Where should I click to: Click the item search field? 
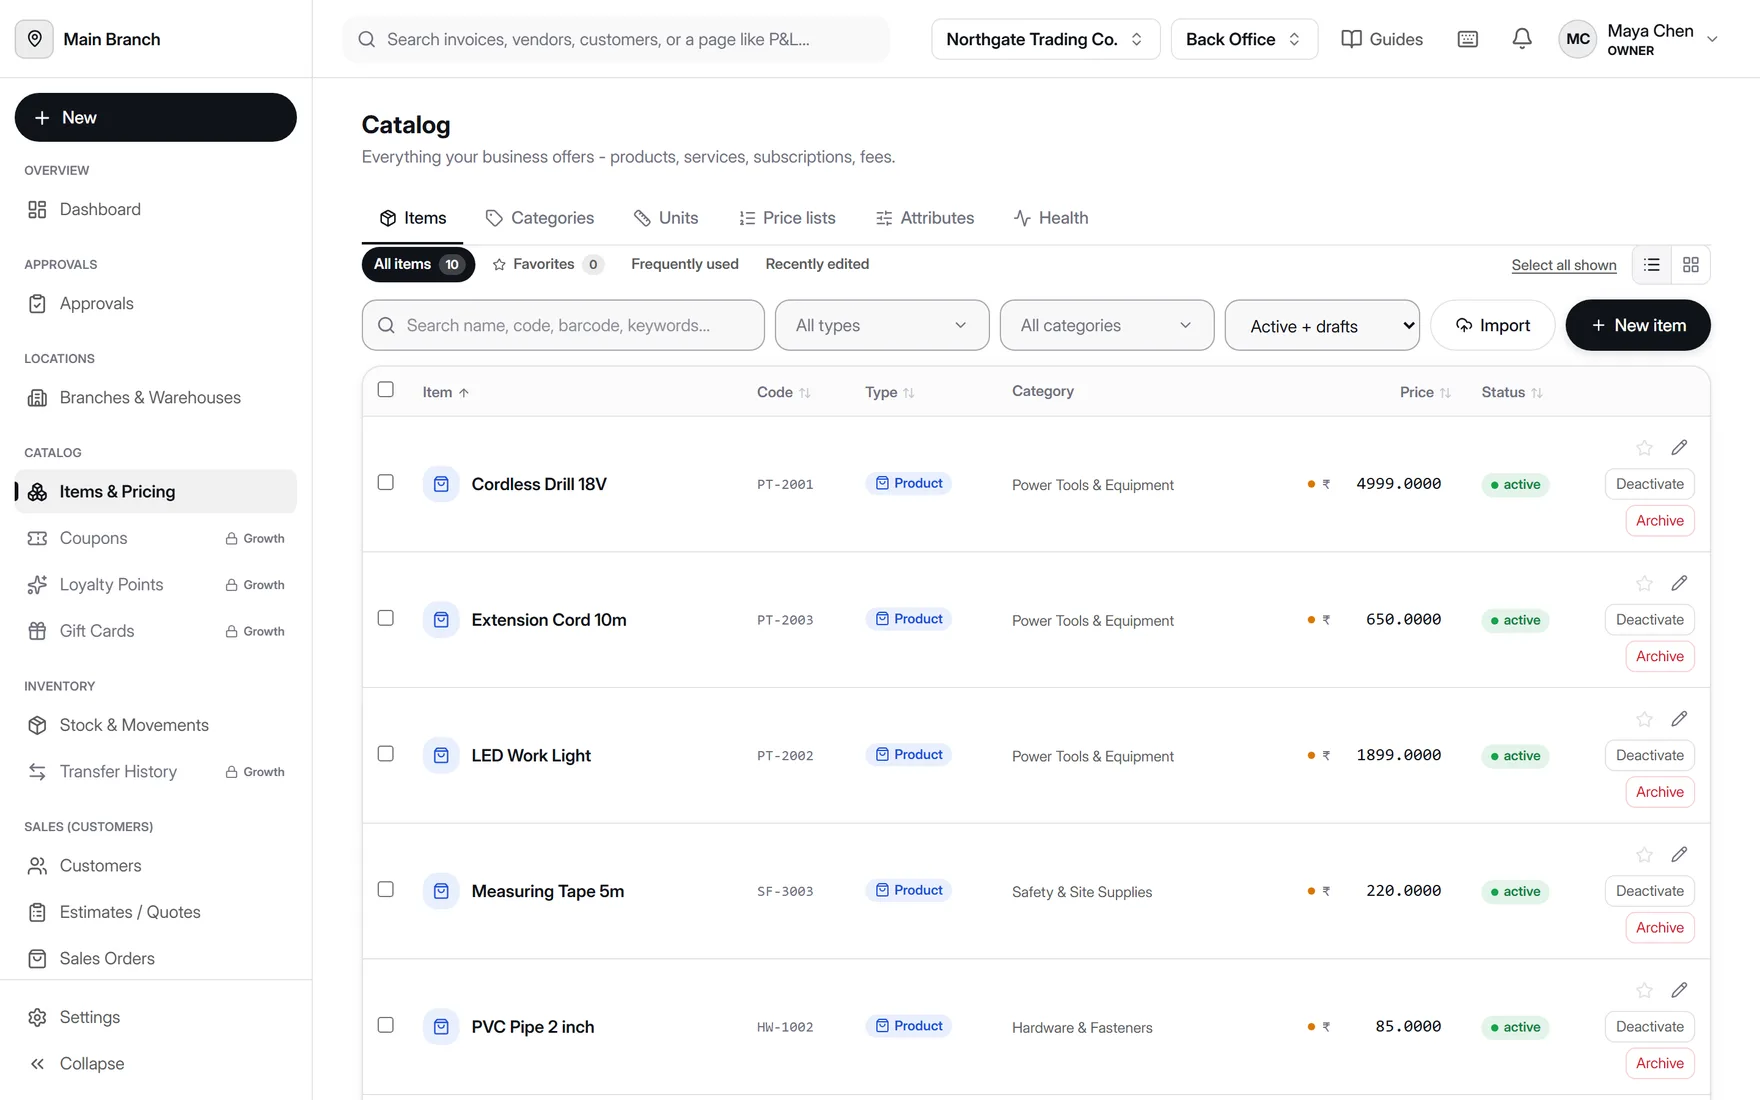click(563, 325)
